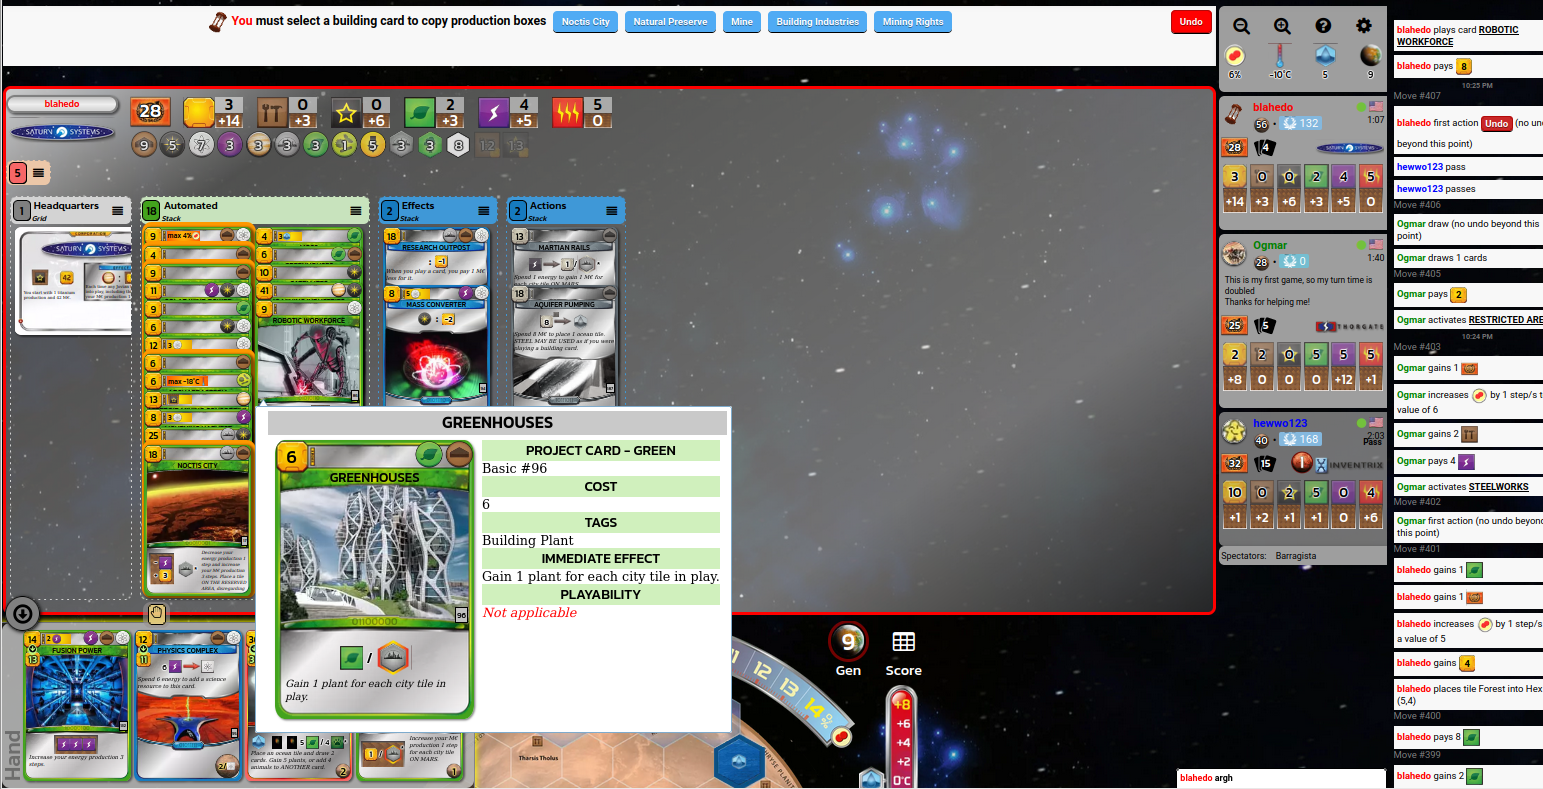Click the chat input showing argh
The image size is (1543, 789).
tap(1281, 778)
